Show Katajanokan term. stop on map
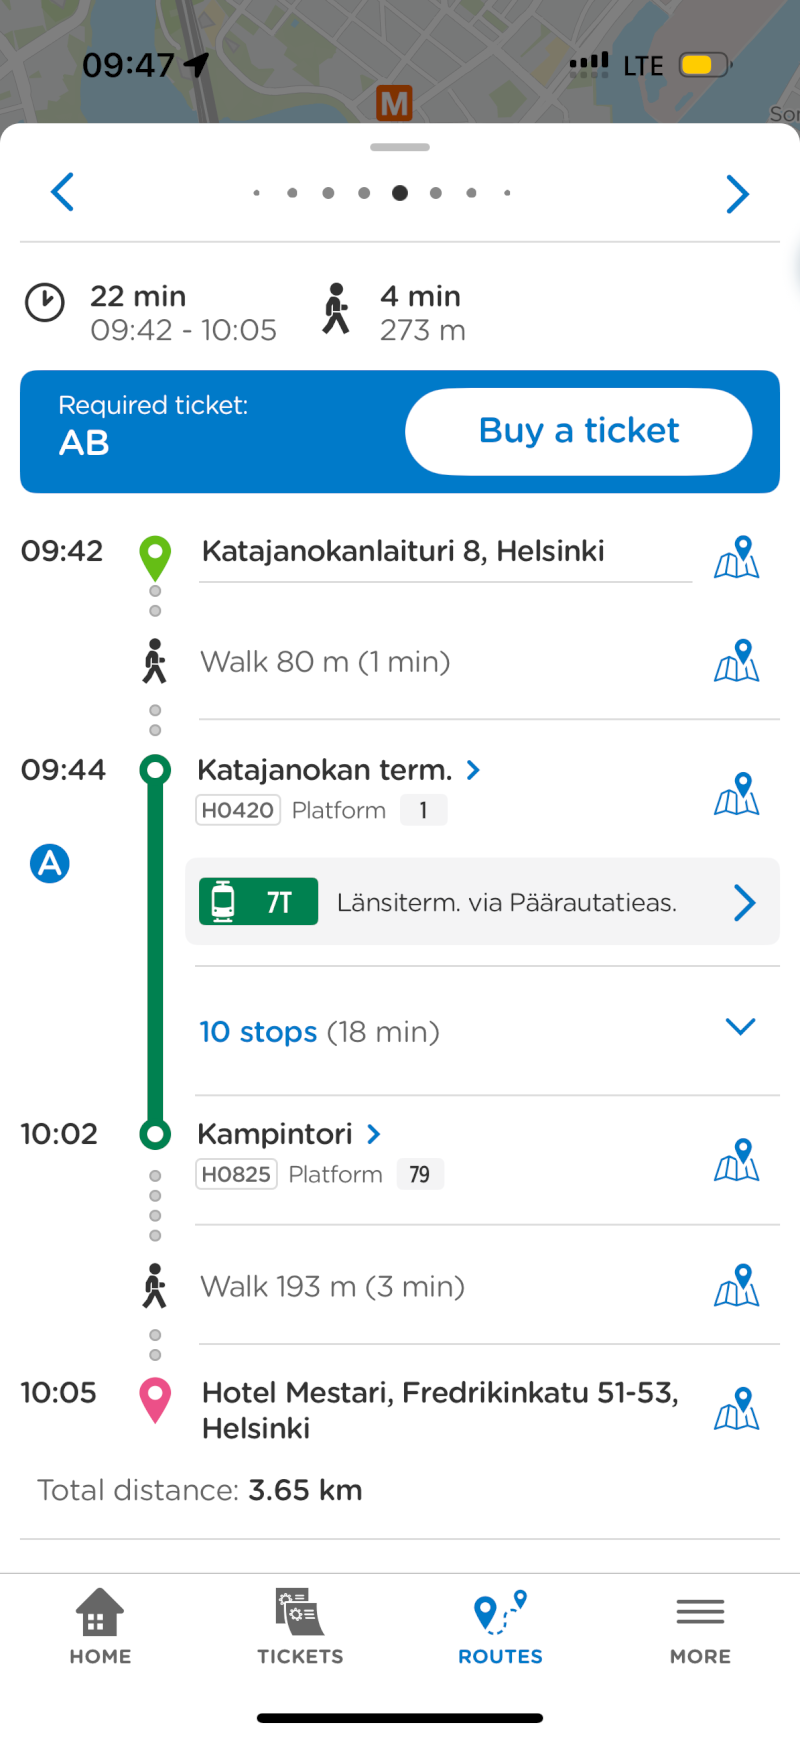Viewport: 800px width, 1739px height. [737, 794]
